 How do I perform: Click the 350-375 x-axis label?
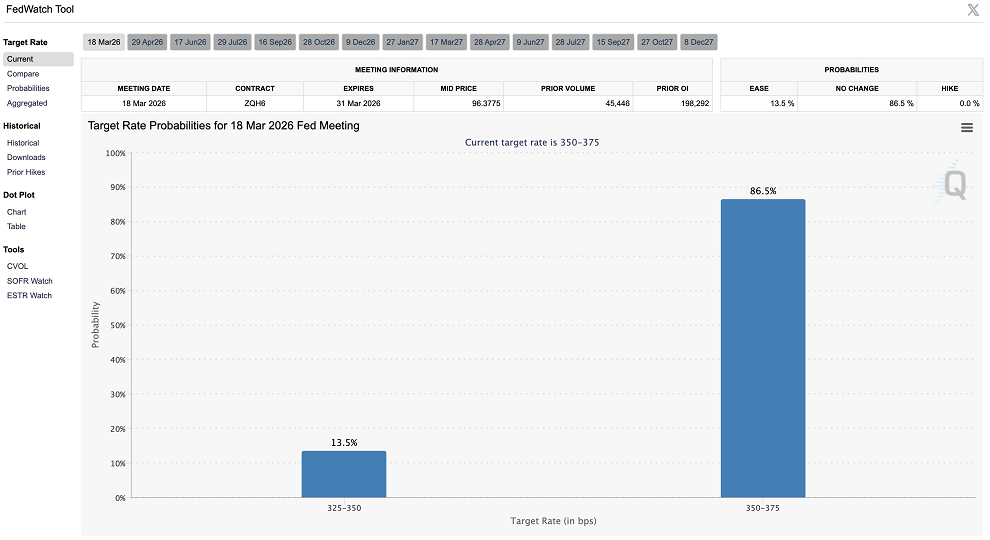coord(763,508)
